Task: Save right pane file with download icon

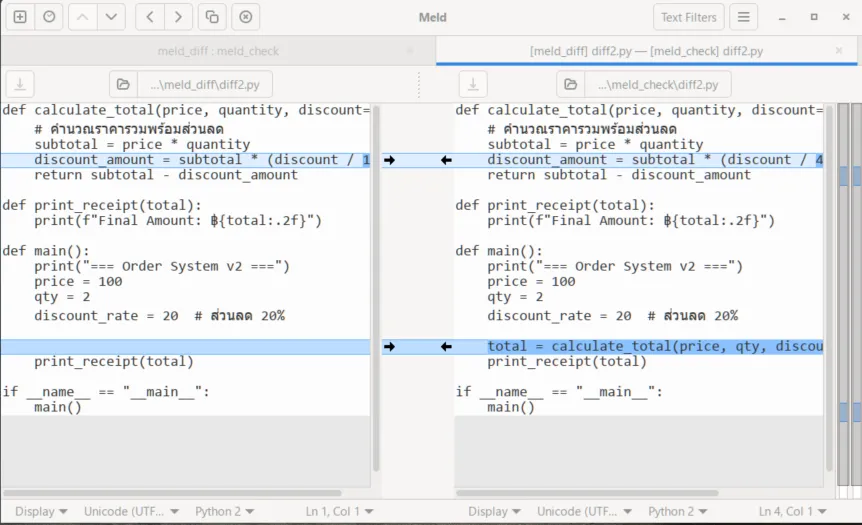Action: tap(473, 84)
